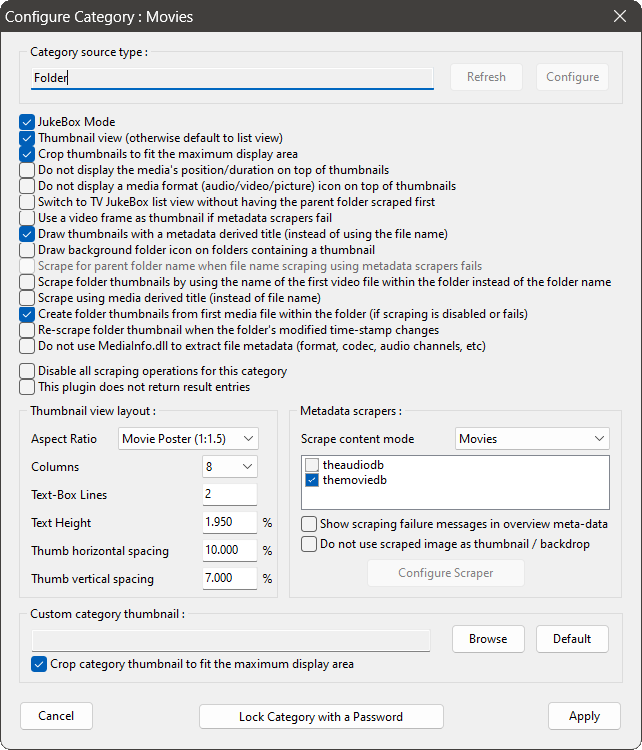This screenshot has height=750, width=642.
Task: Check Do not use scraped image as thumbnail
Action: click(309, 544)
